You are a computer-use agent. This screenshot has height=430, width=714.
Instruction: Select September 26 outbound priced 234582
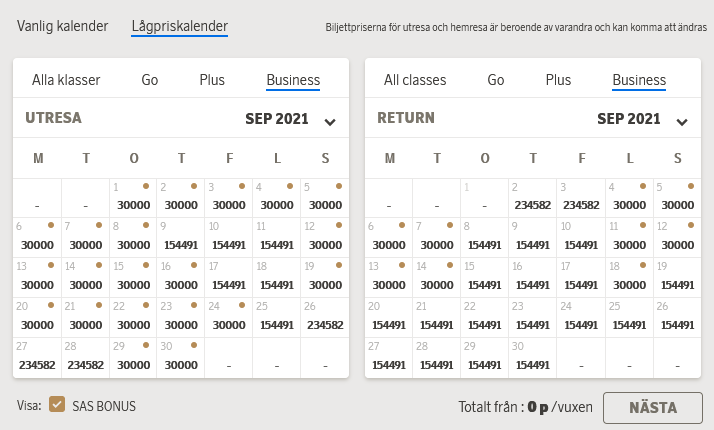[324, 317]
